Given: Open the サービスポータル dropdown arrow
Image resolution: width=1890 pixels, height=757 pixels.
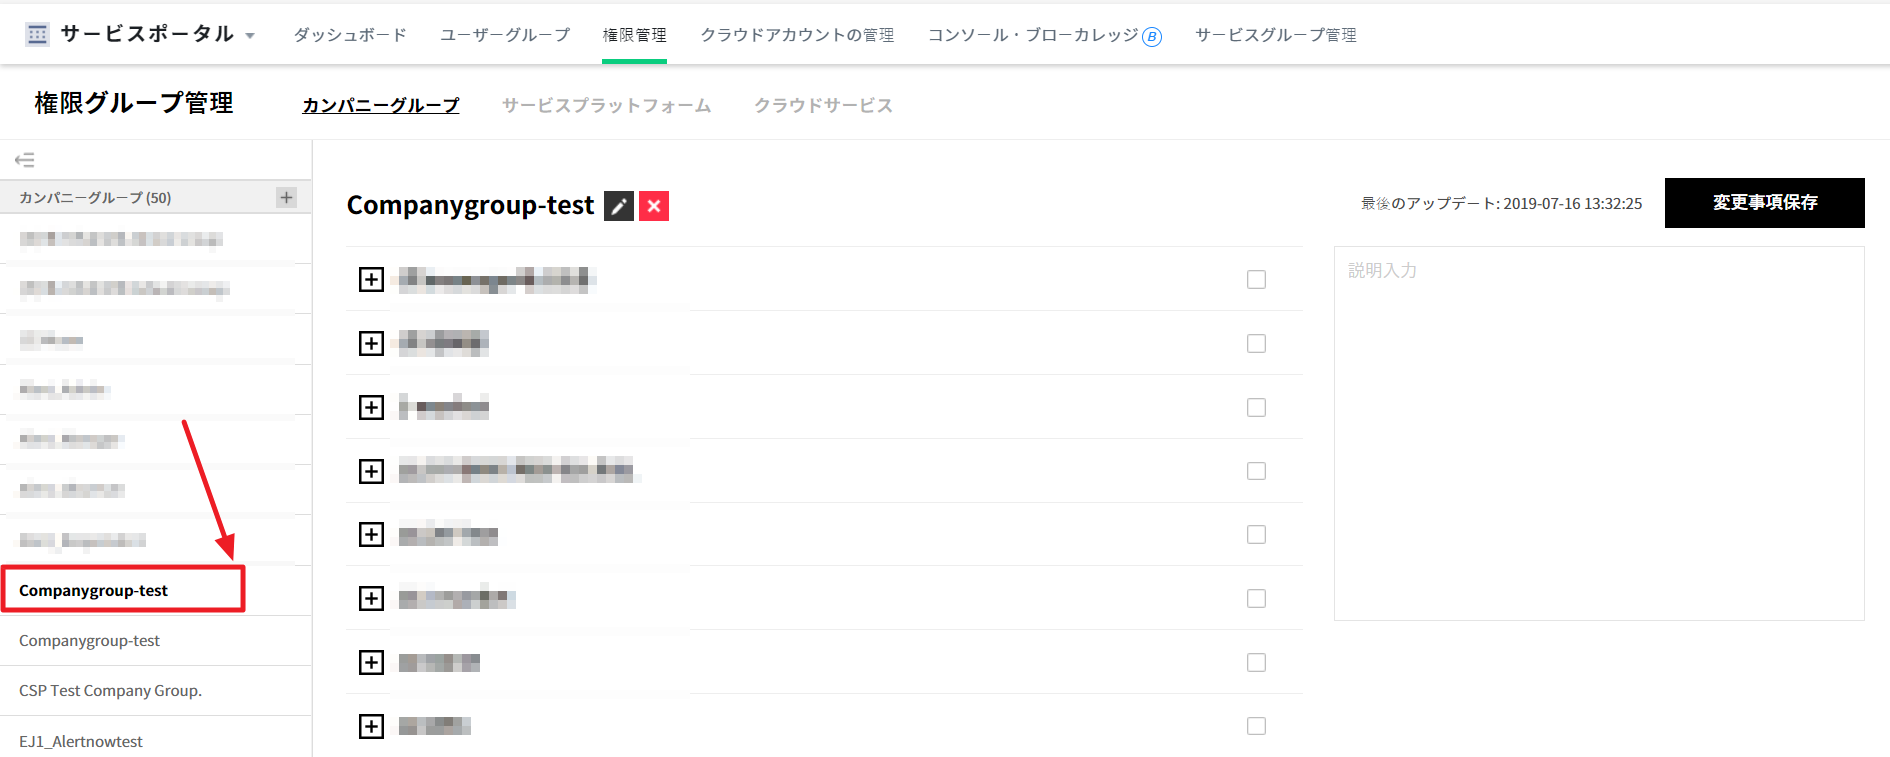Looking at the screenshot, I should click(250, 36).
